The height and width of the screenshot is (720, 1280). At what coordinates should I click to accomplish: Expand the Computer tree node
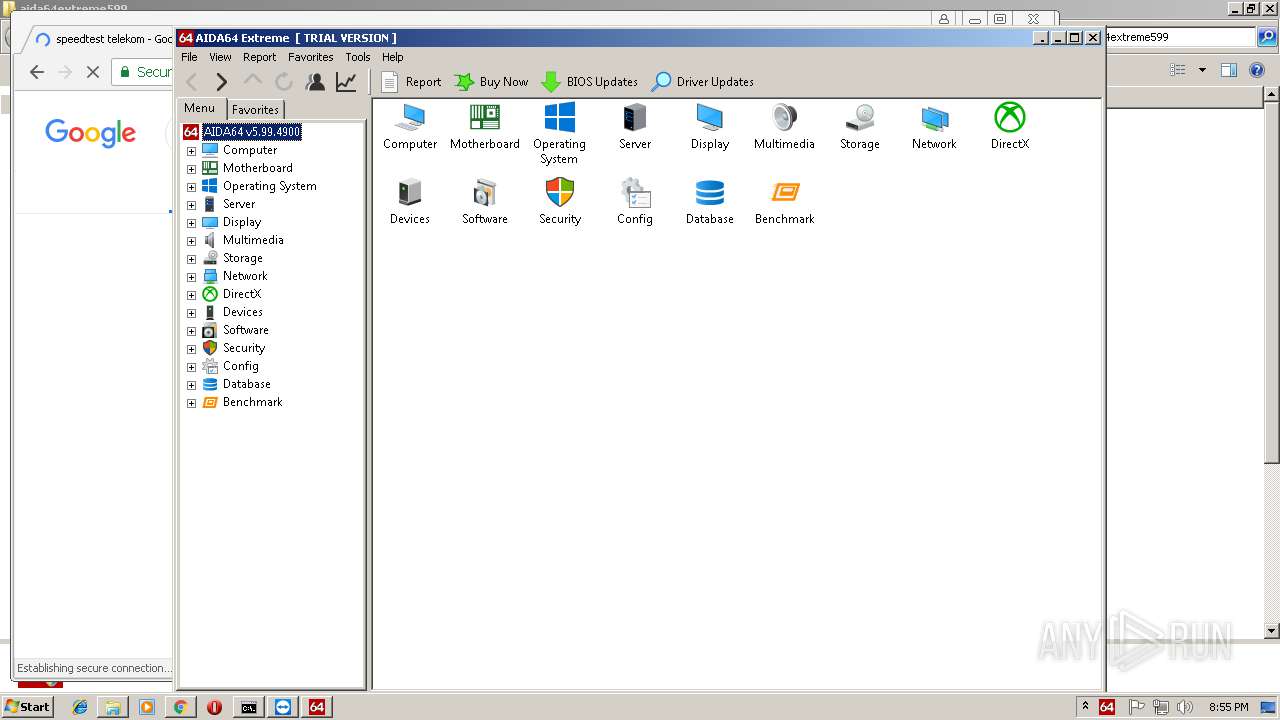(192, 151)
